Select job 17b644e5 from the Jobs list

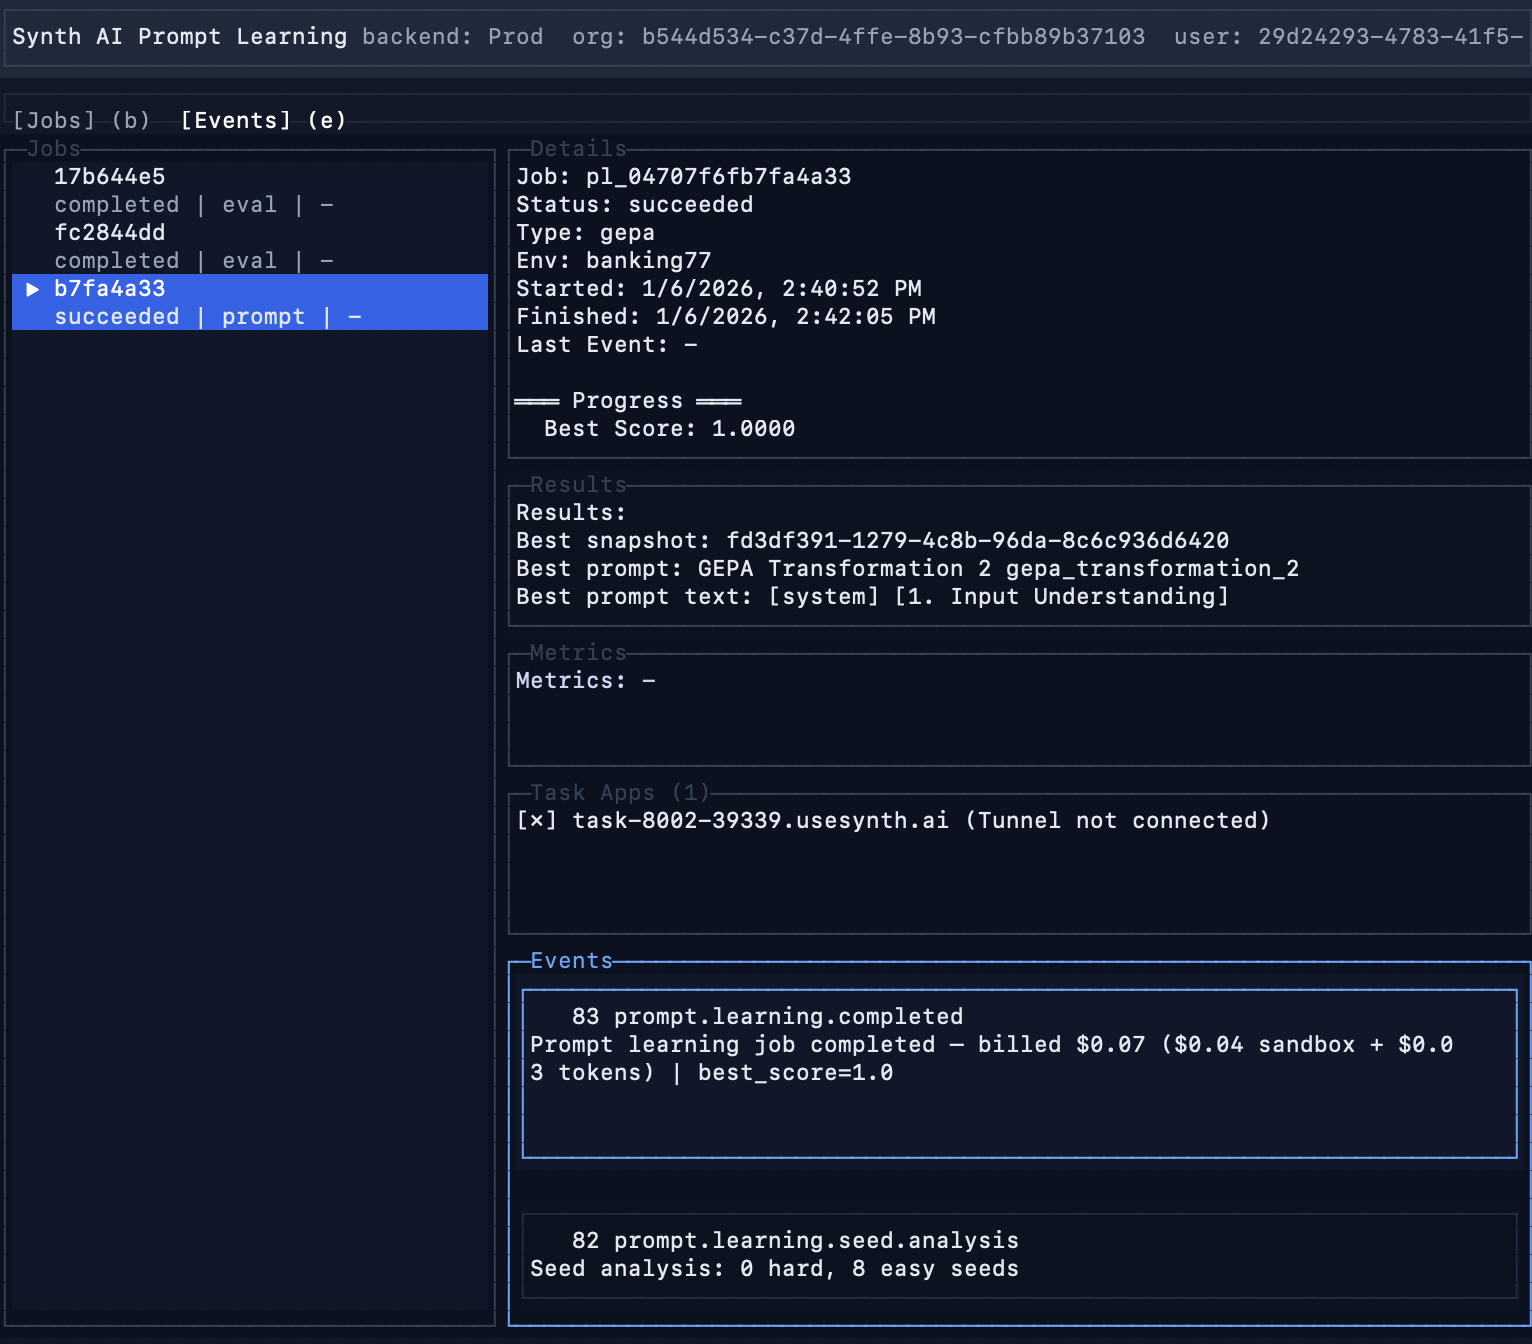[x=110, y=176]
